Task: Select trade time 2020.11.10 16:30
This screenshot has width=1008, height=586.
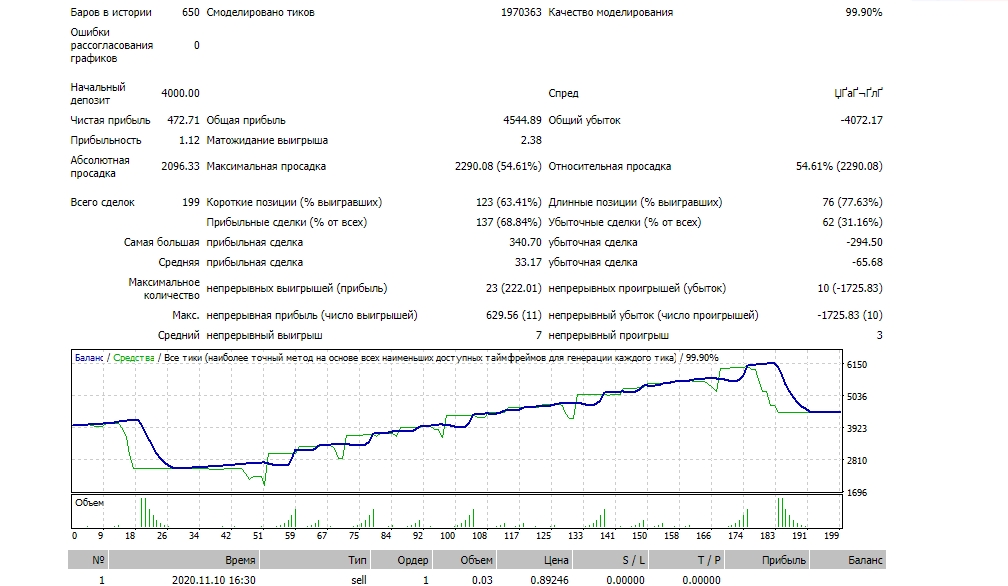Action: [213, 580]
